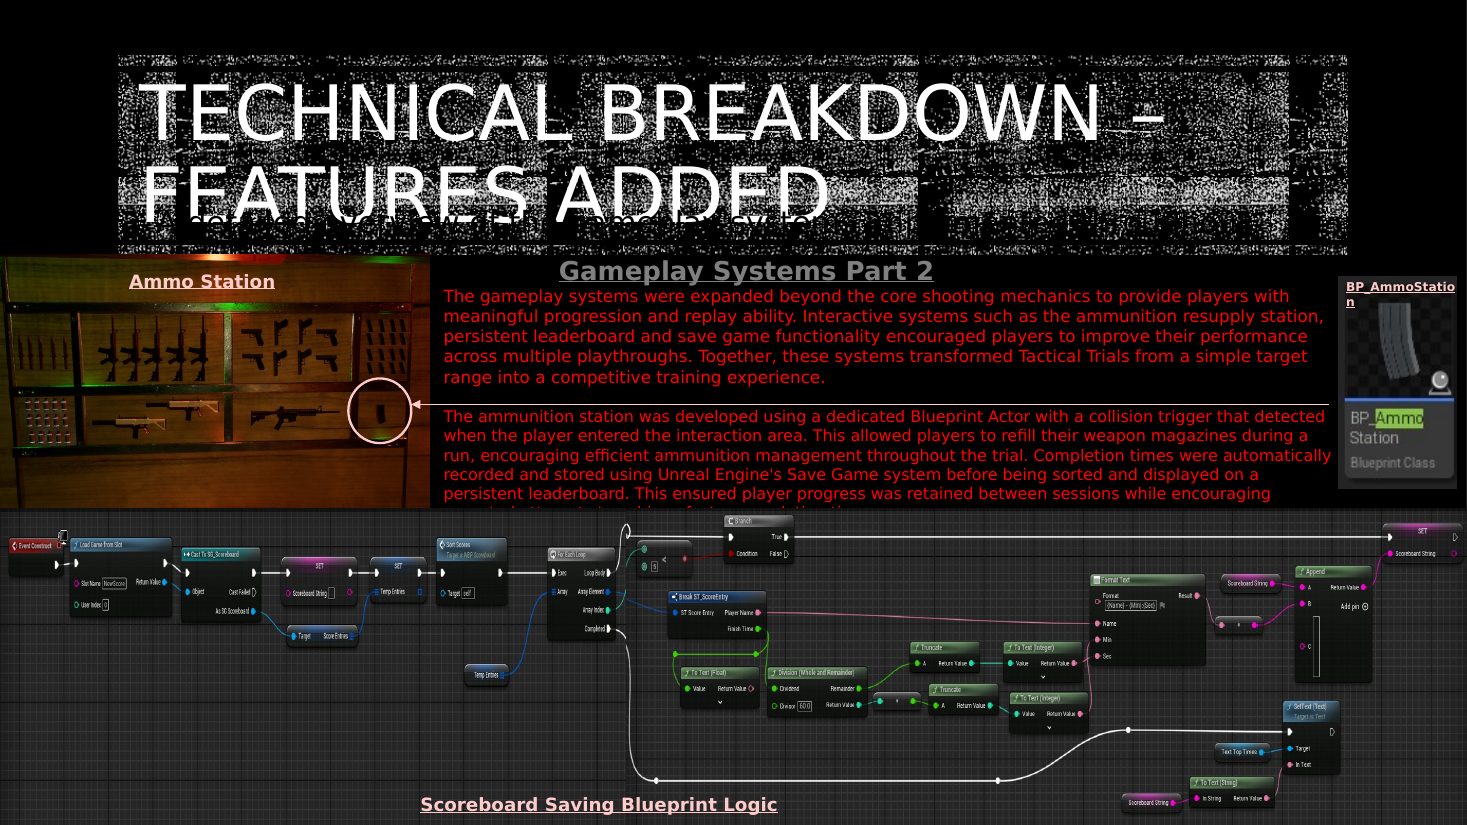Select the Load Game from Slot node
The height and width of the screenshot is (825, 1467).
(121, 577)
